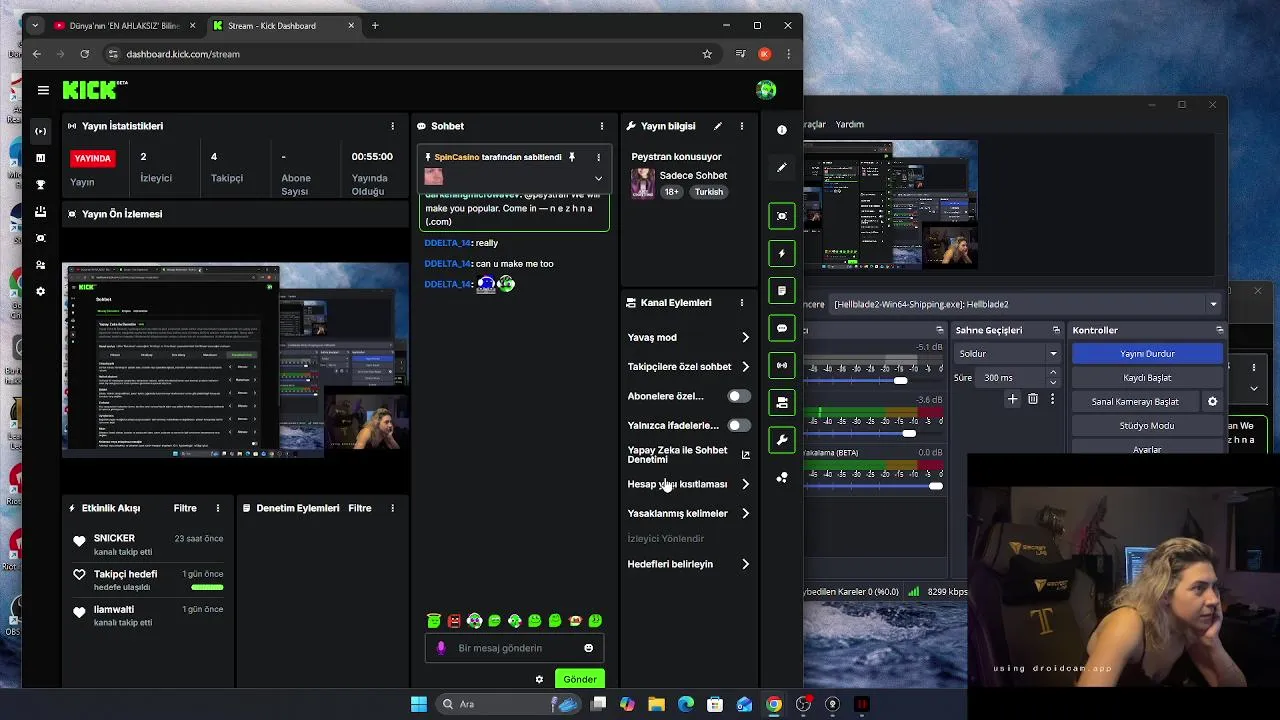Open File Explorer from taskbar
The image size is (1280, 720).
point(656,704)
